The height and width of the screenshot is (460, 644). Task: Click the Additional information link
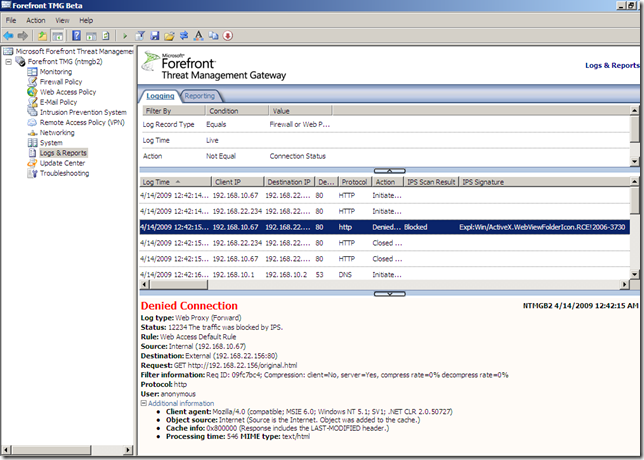pos(181,403)
